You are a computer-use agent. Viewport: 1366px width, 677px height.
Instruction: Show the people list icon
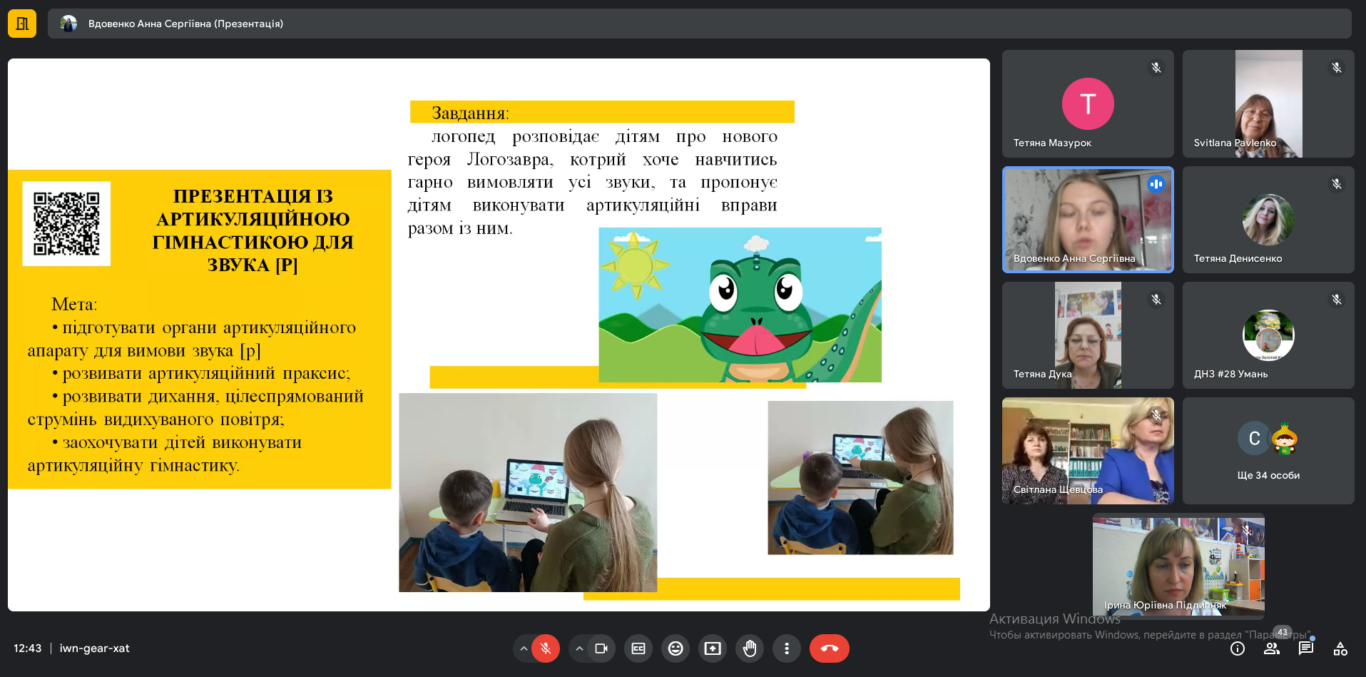1271,648
